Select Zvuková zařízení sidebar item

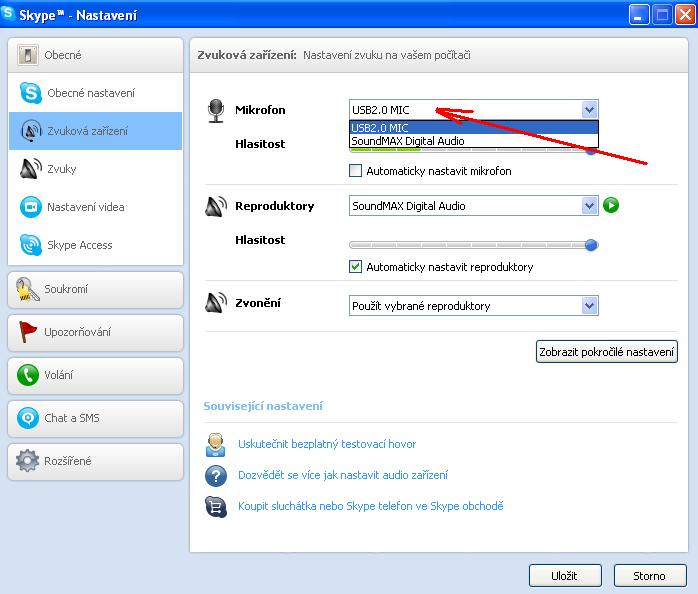[95, 131]
